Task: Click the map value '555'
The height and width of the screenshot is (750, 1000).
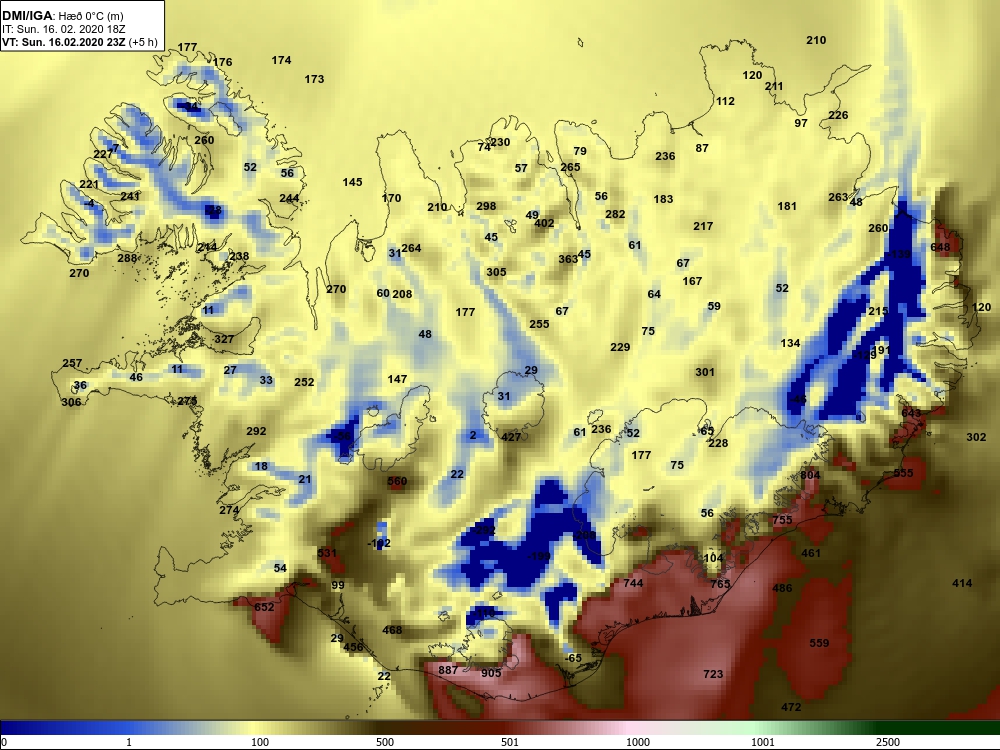Action: pyautogui.click(x=903, y=473)
